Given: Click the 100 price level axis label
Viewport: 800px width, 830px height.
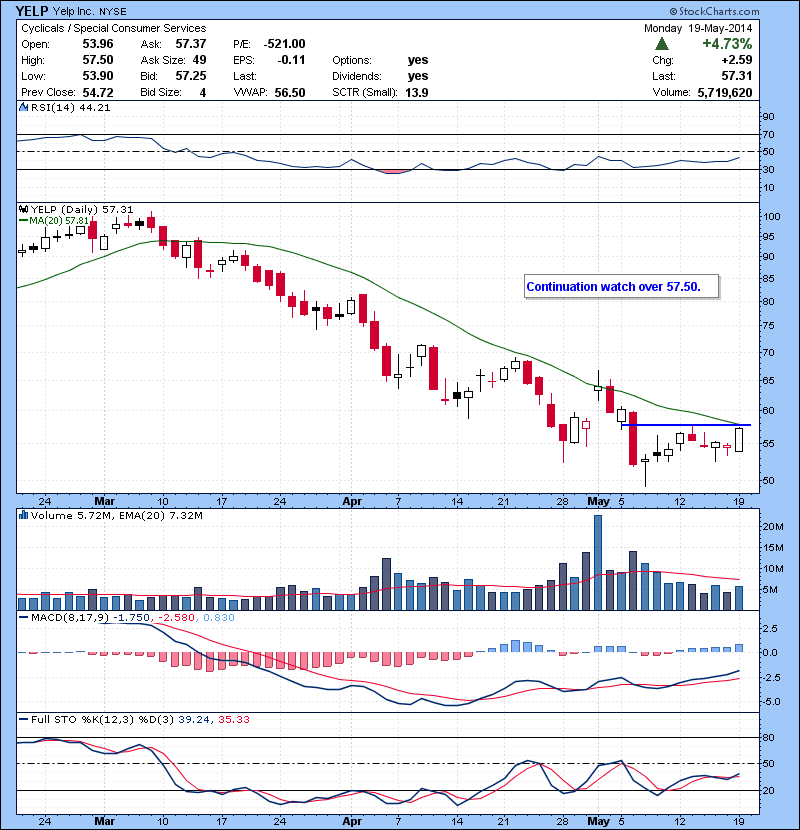Looking at the screenshot, I should [770, 216].
